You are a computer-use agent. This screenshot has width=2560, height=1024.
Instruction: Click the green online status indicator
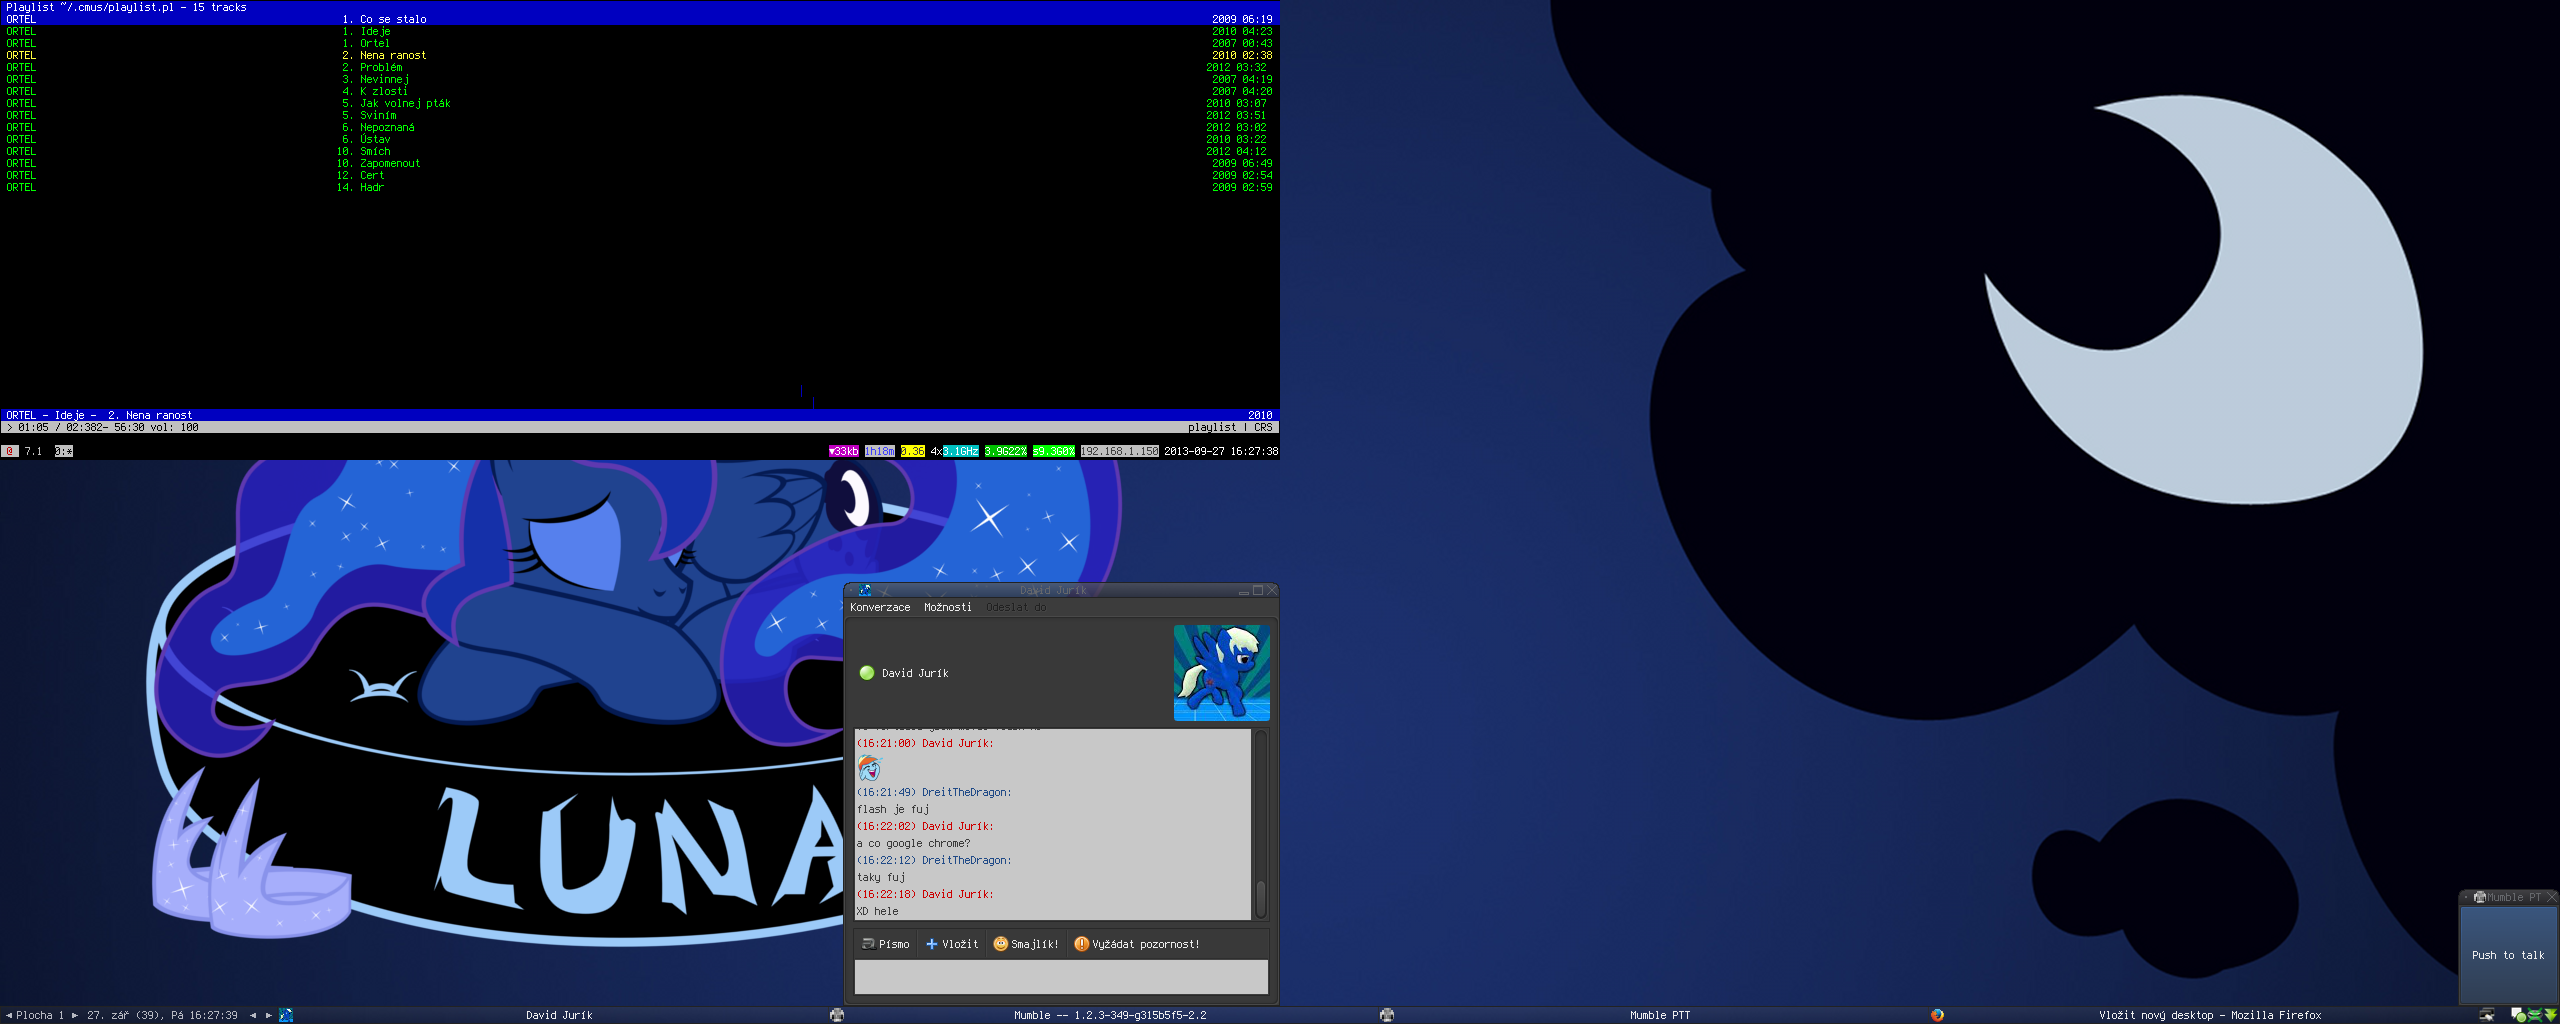pos(867,673)
